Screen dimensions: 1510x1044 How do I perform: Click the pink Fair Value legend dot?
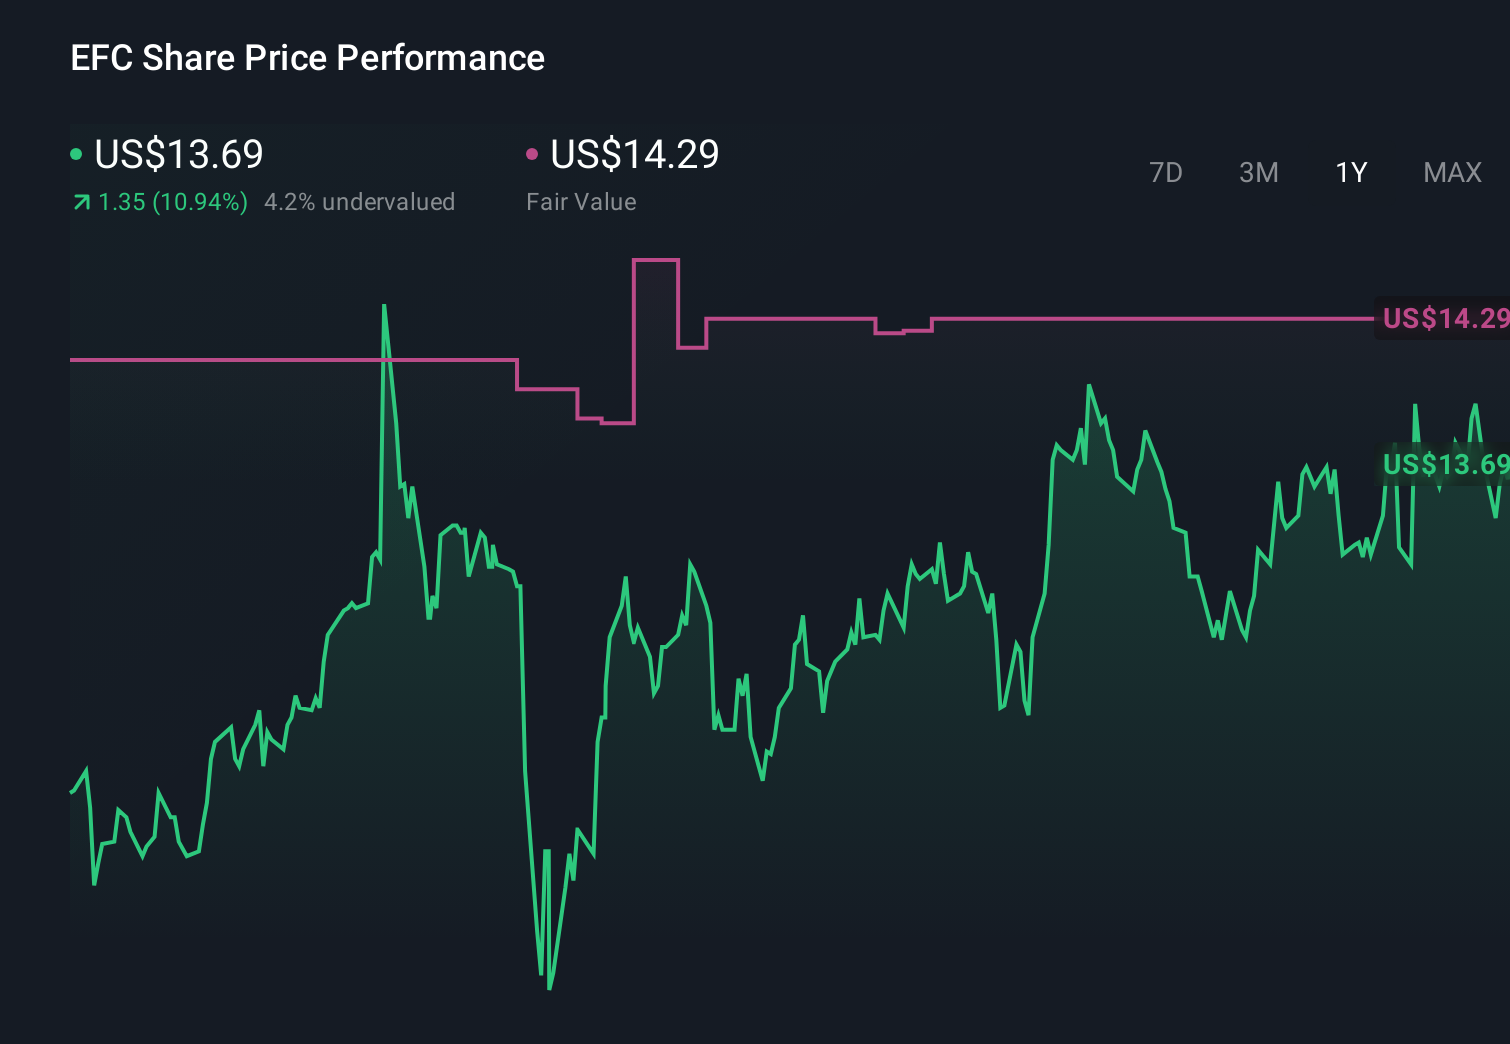(x=533, y=153)
